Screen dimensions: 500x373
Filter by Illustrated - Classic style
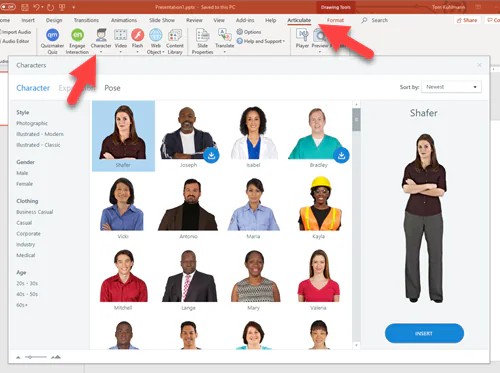(x=38, y=145)
